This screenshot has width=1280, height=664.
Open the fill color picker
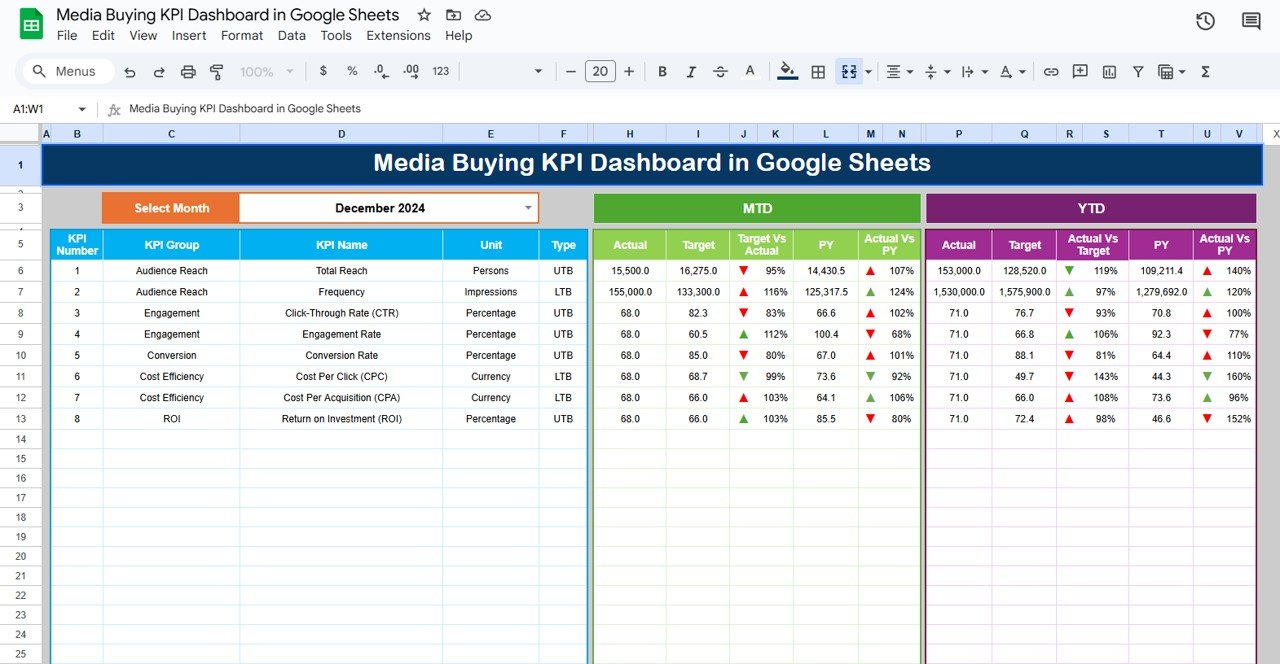[x=788, y=71]
